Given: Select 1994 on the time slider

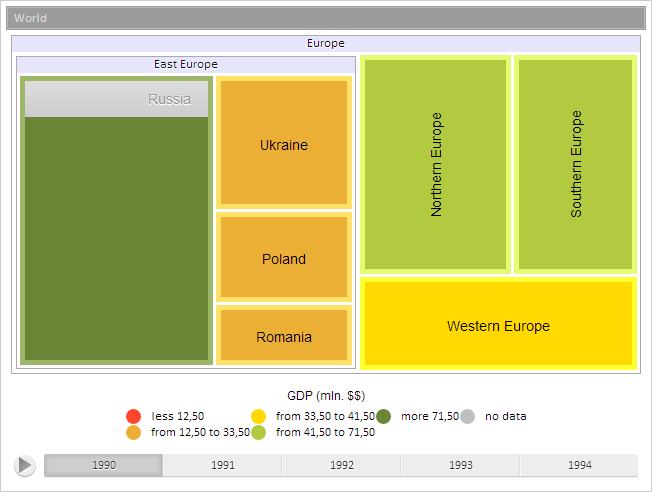Looking at the screenshot, I should (579, 465).
